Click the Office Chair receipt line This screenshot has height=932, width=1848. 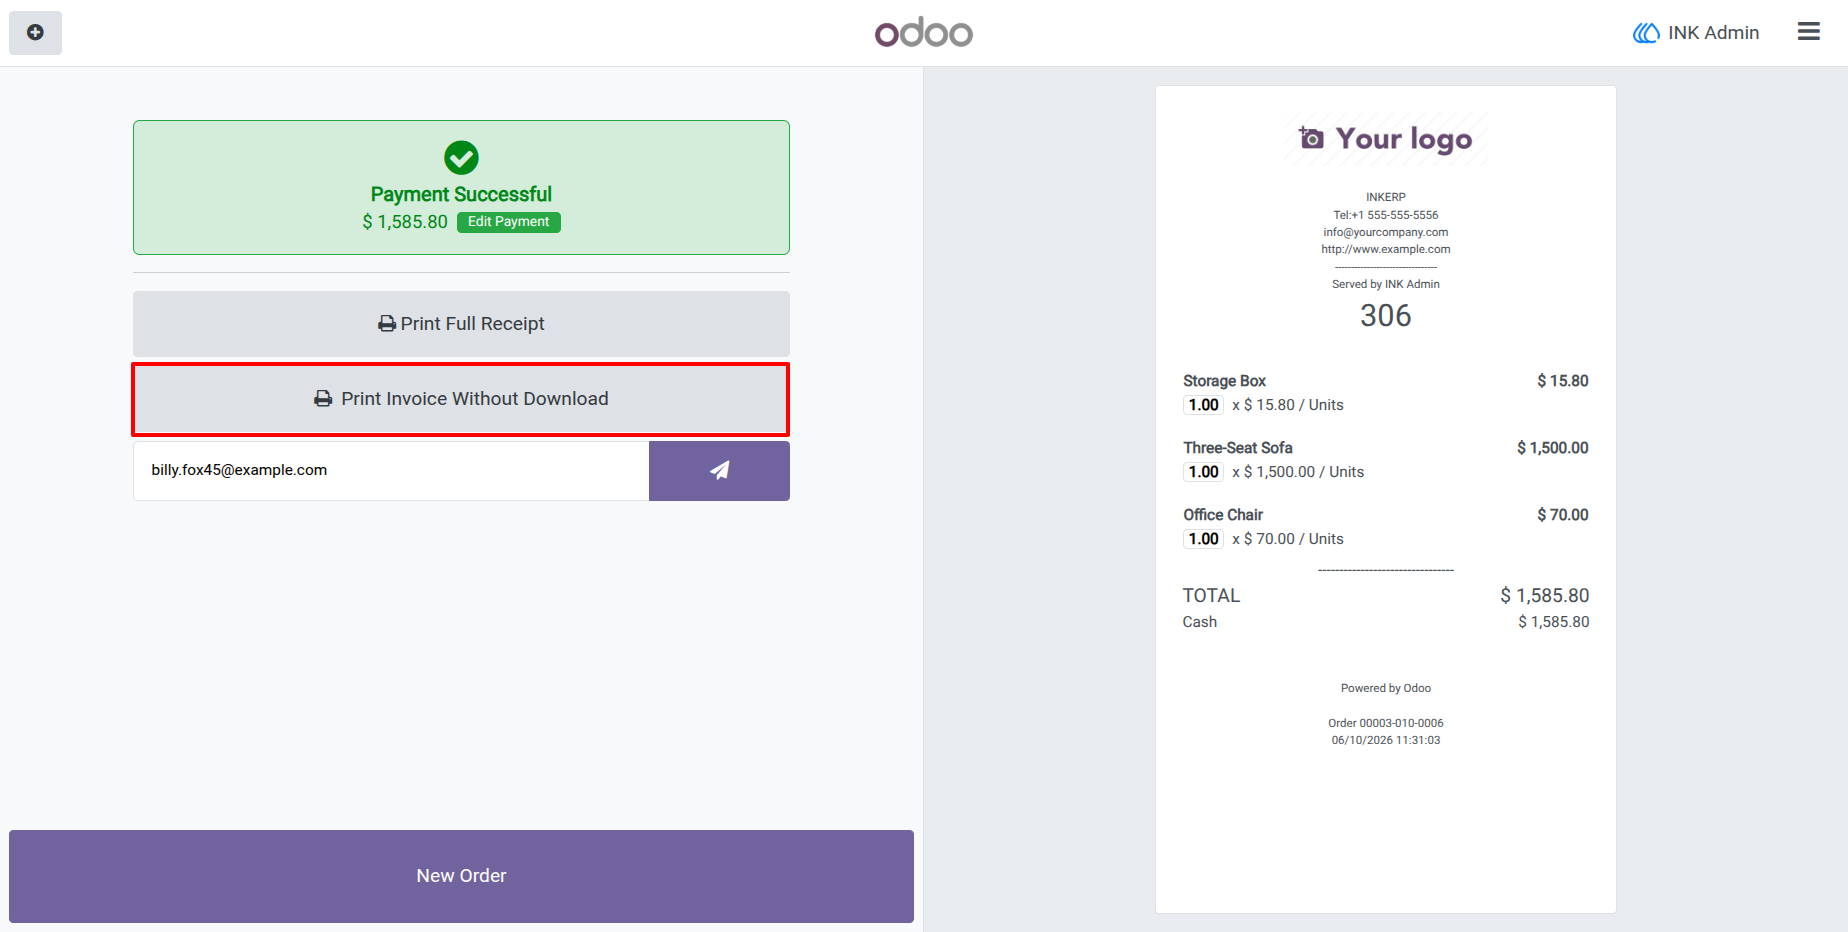point(1385,527)
